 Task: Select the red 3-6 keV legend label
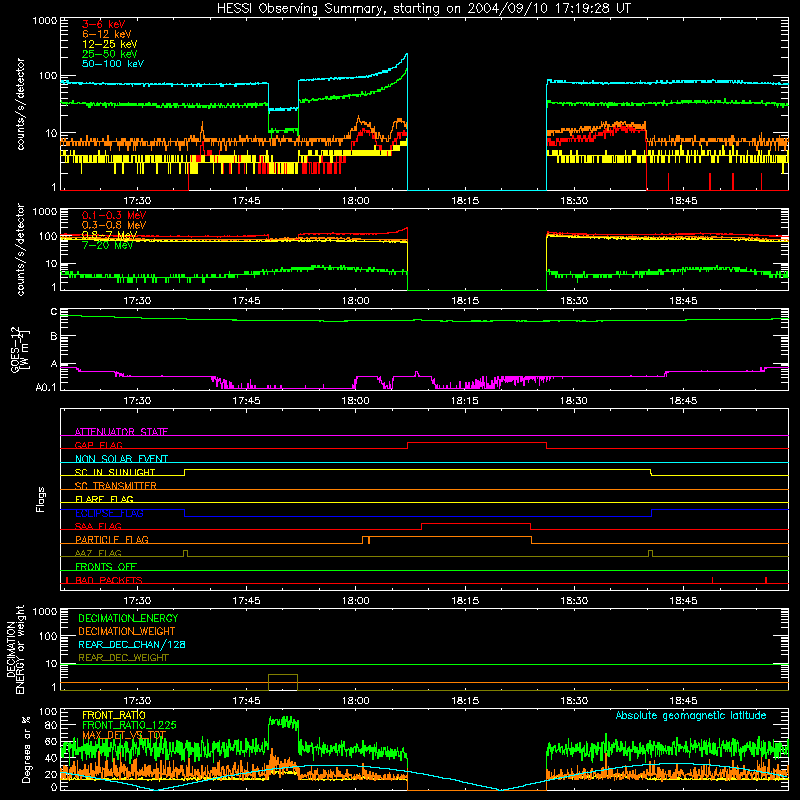click(x=103, y=24)
